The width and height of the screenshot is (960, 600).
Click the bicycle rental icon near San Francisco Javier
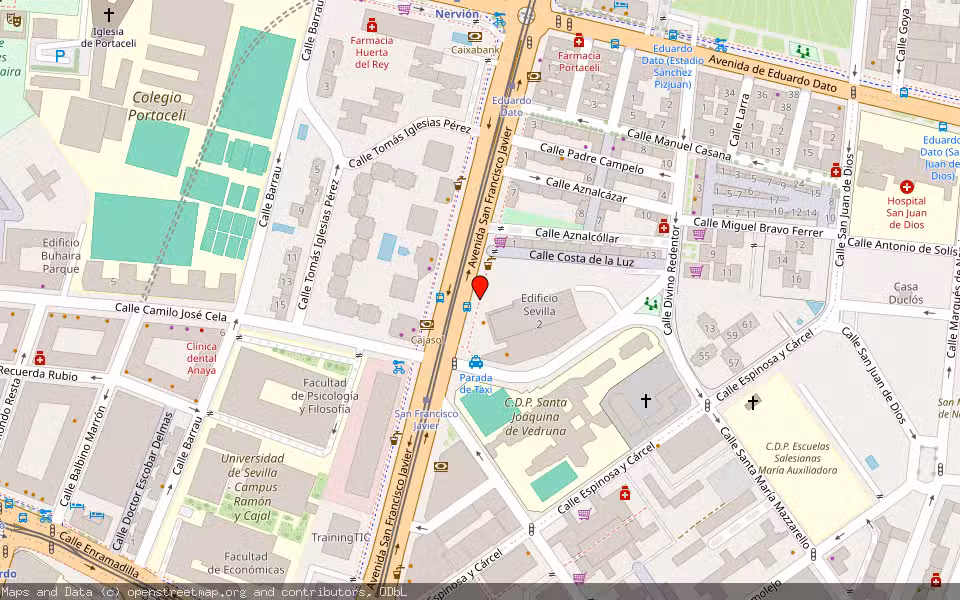coord(399,368)
